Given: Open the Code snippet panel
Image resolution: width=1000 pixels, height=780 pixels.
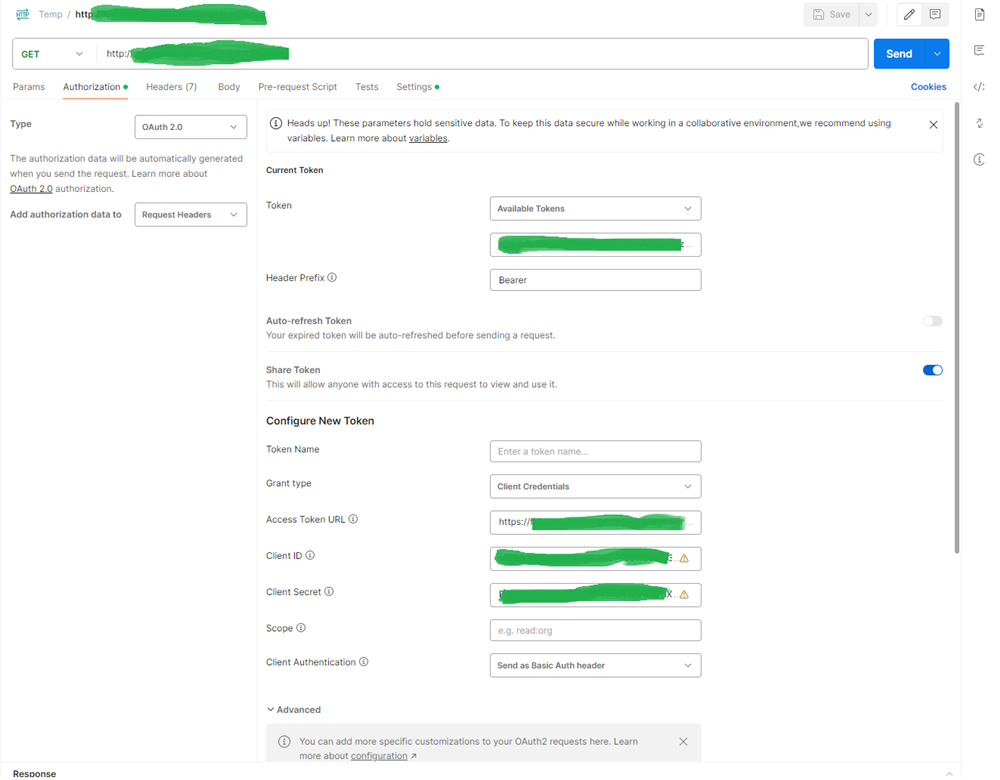Looking at the screenshot, I should (x=980, y=86).
